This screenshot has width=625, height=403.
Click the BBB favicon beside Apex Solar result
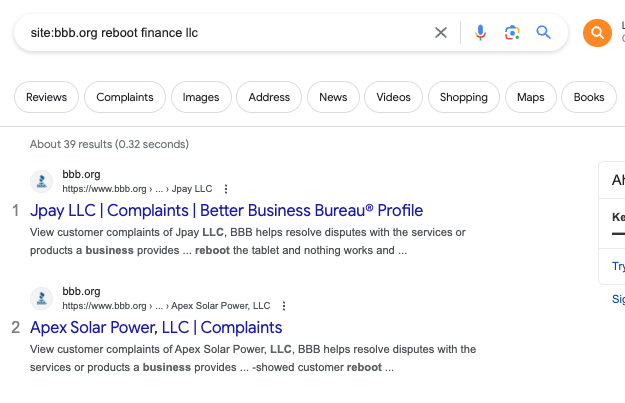click(x=42, y=298)
